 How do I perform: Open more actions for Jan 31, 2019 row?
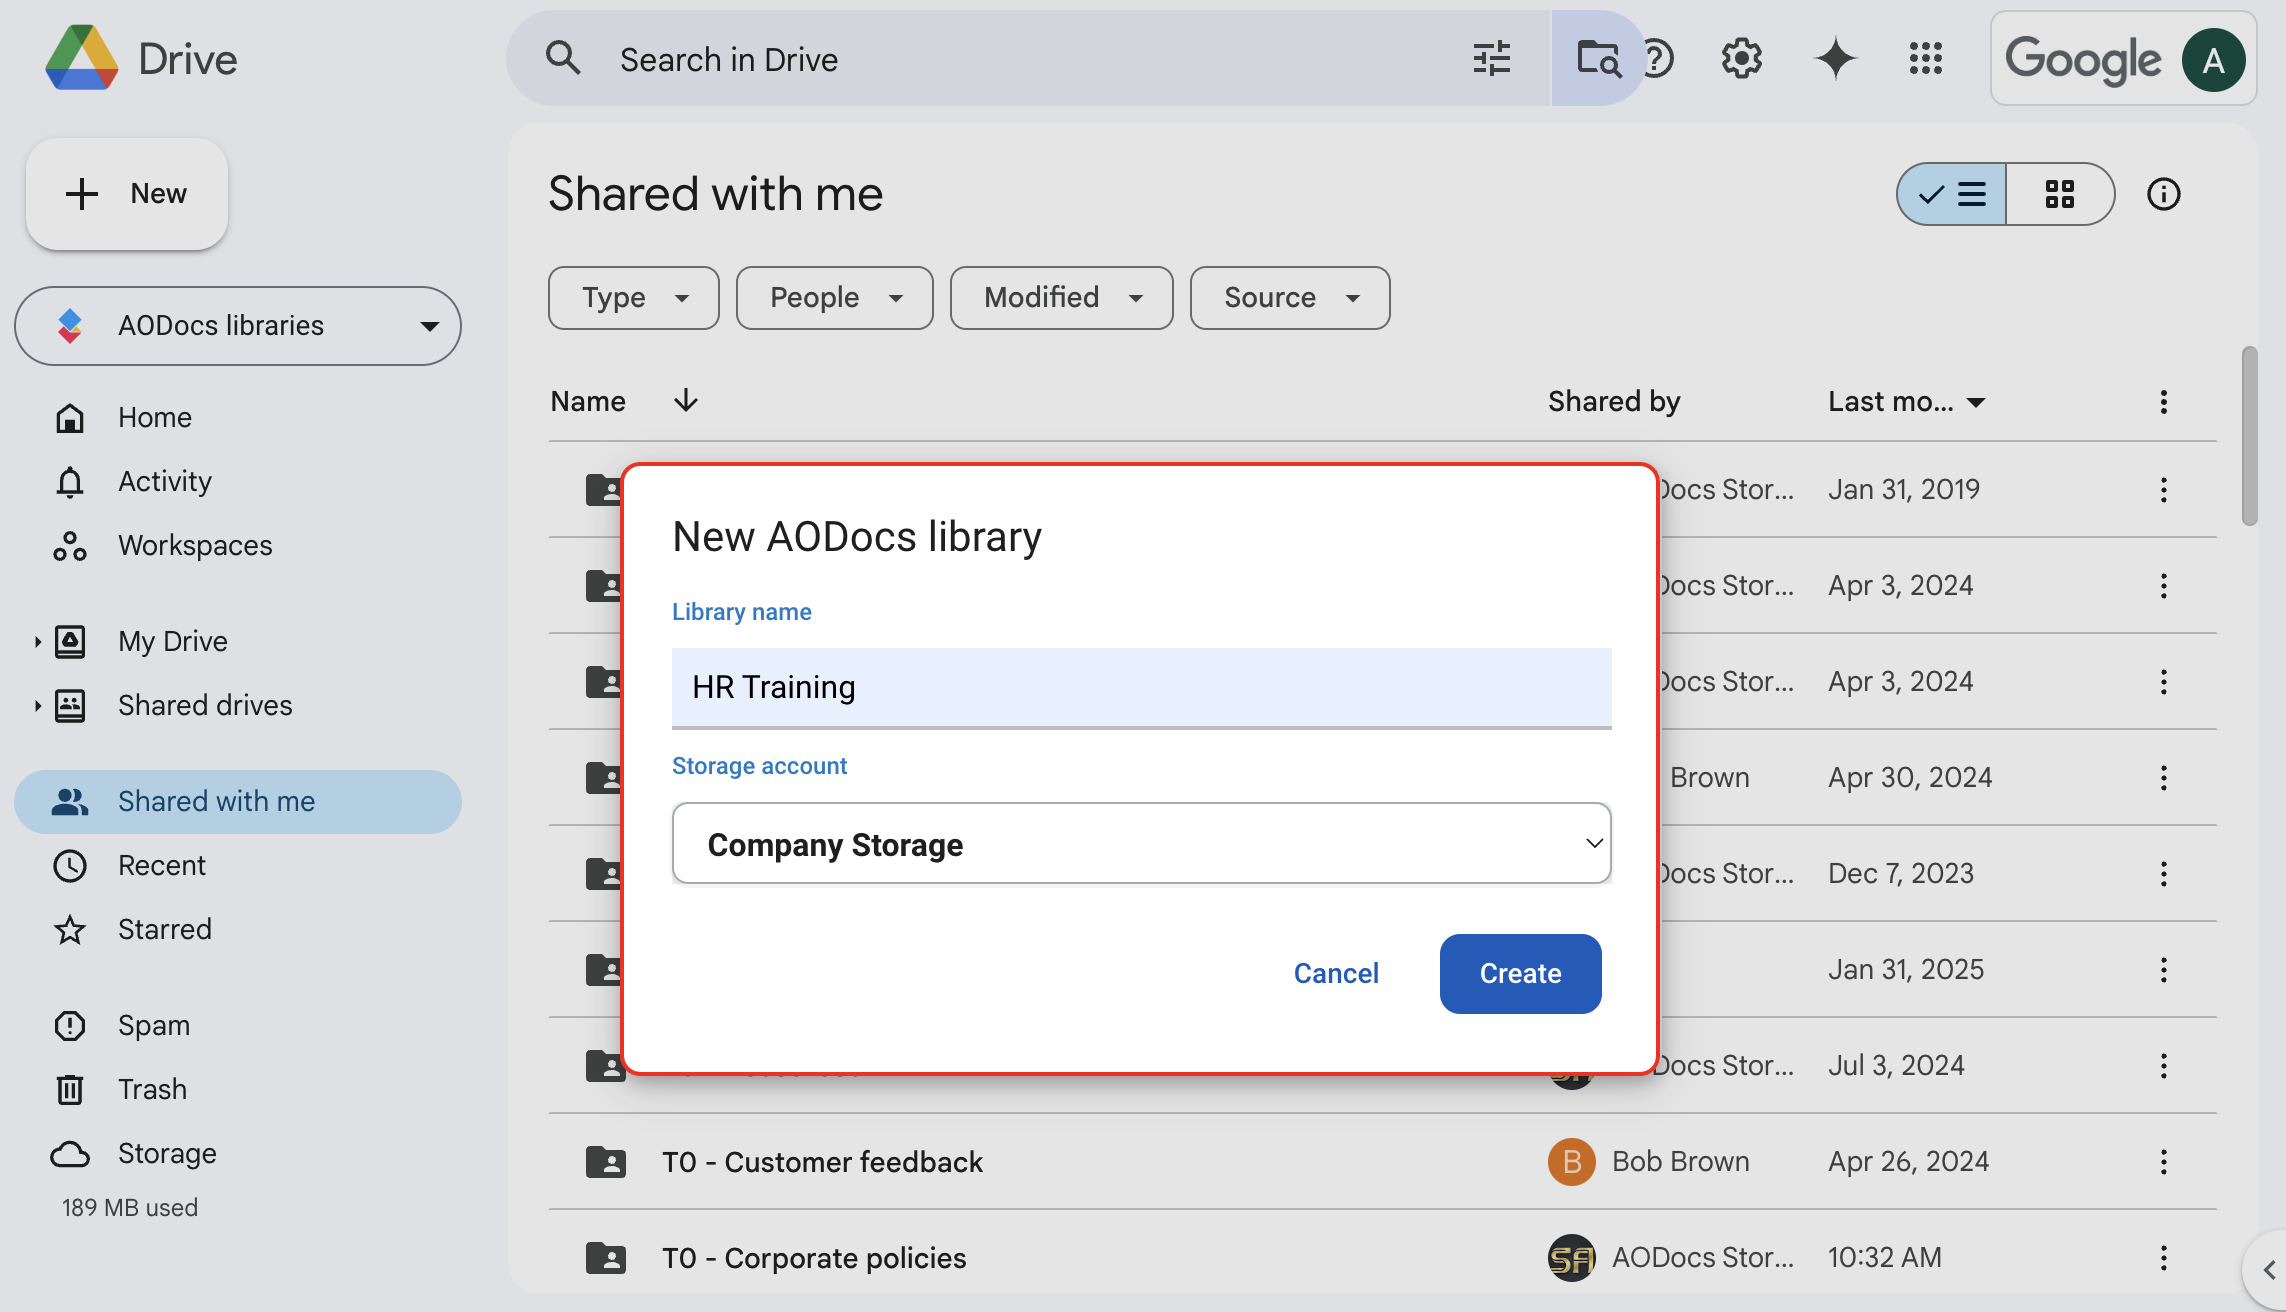point(2163,490)
